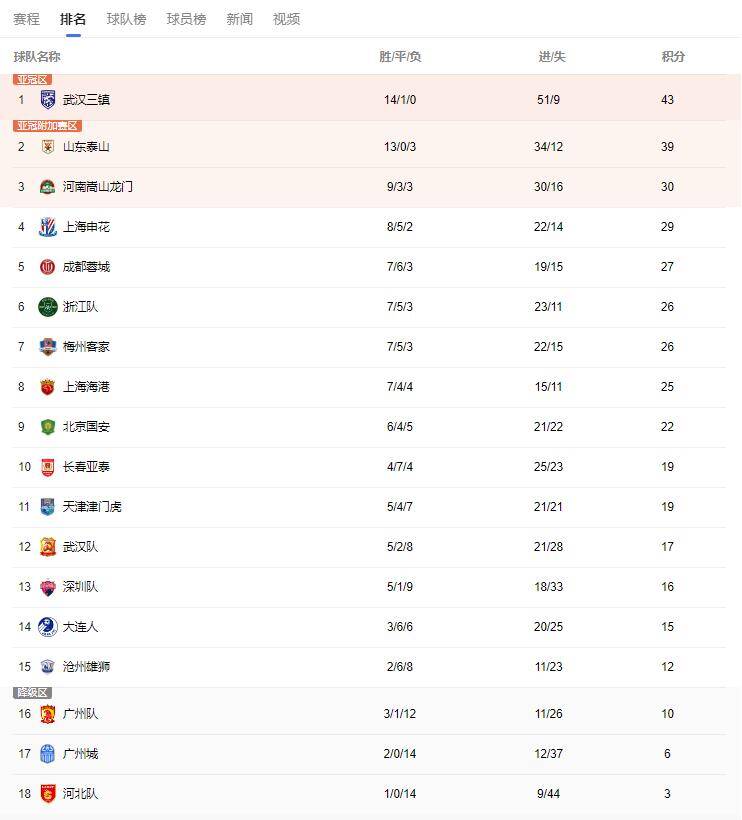Click the 上海海港 team badge
This screenshot has width=742, height=820.
click(x=48, y=387)
